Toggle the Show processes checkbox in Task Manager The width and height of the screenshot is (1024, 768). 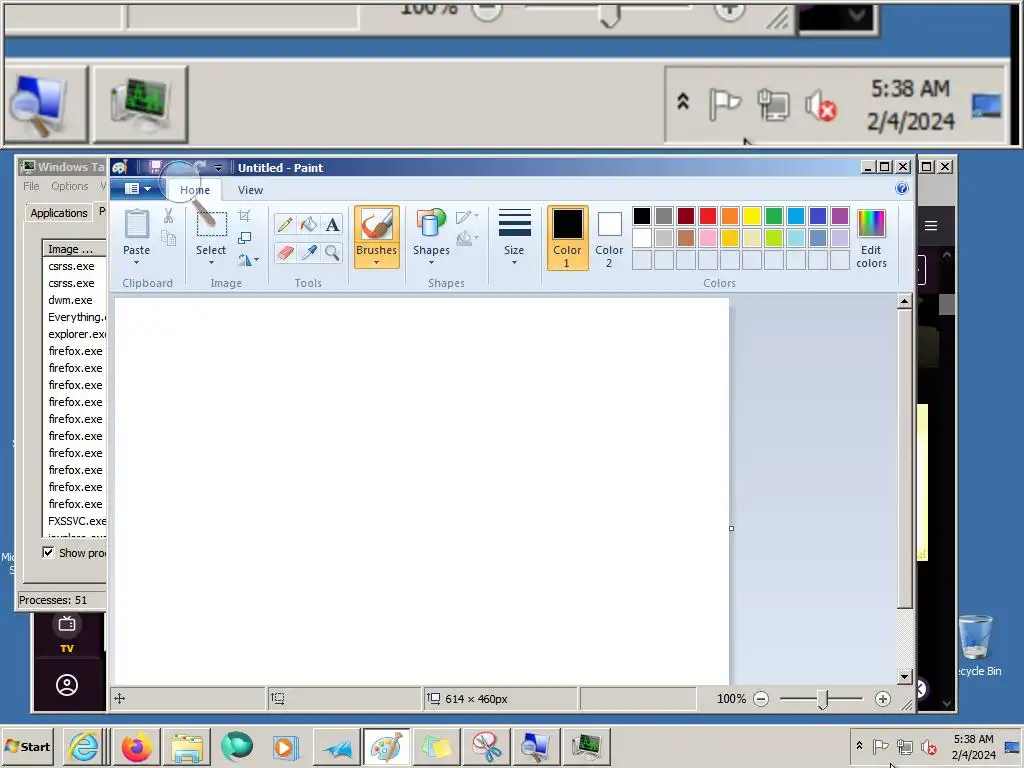[48, 552]
